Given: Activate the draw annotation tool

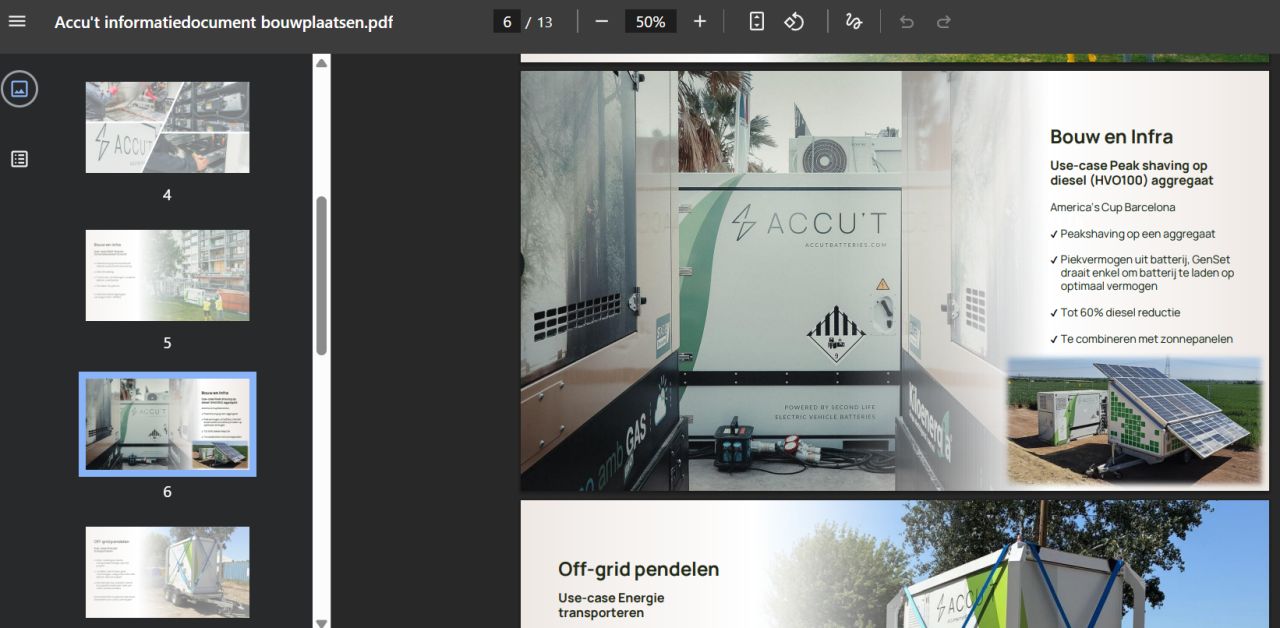Looking at the screenshot, I should 853,22.
